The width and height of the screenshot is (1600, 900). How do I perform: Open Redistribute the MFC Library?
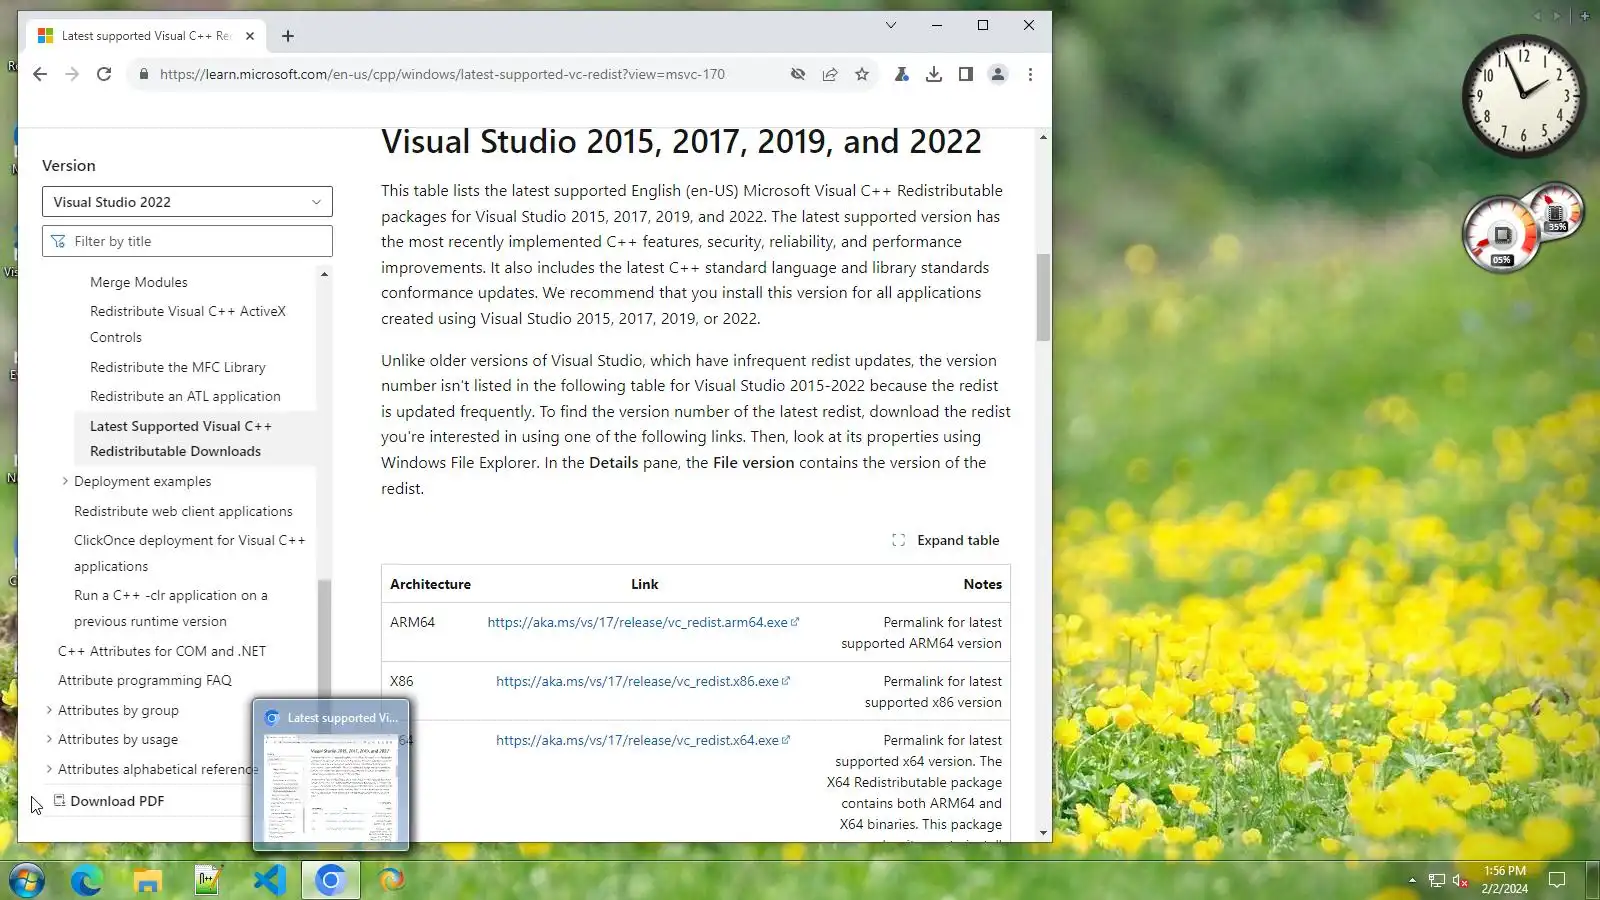pos(178,367)
